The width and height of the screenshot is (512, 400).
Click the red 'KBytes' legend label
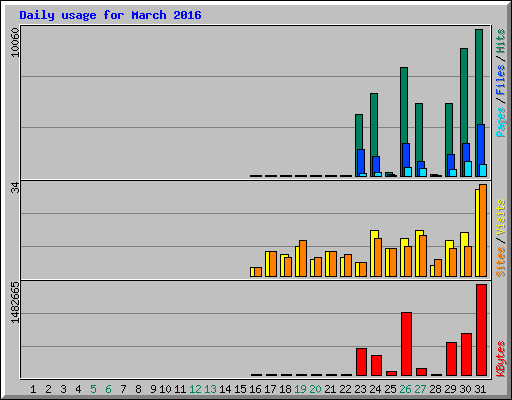point(501,359)
